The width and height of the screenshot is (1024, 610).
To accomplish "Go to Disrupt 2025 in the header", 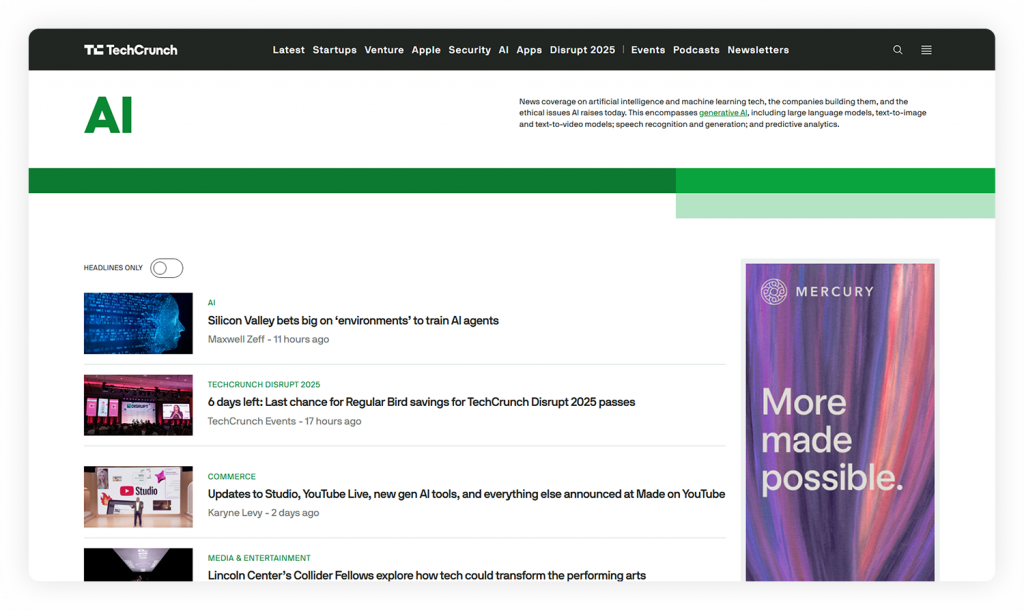I will coord(583,50).
